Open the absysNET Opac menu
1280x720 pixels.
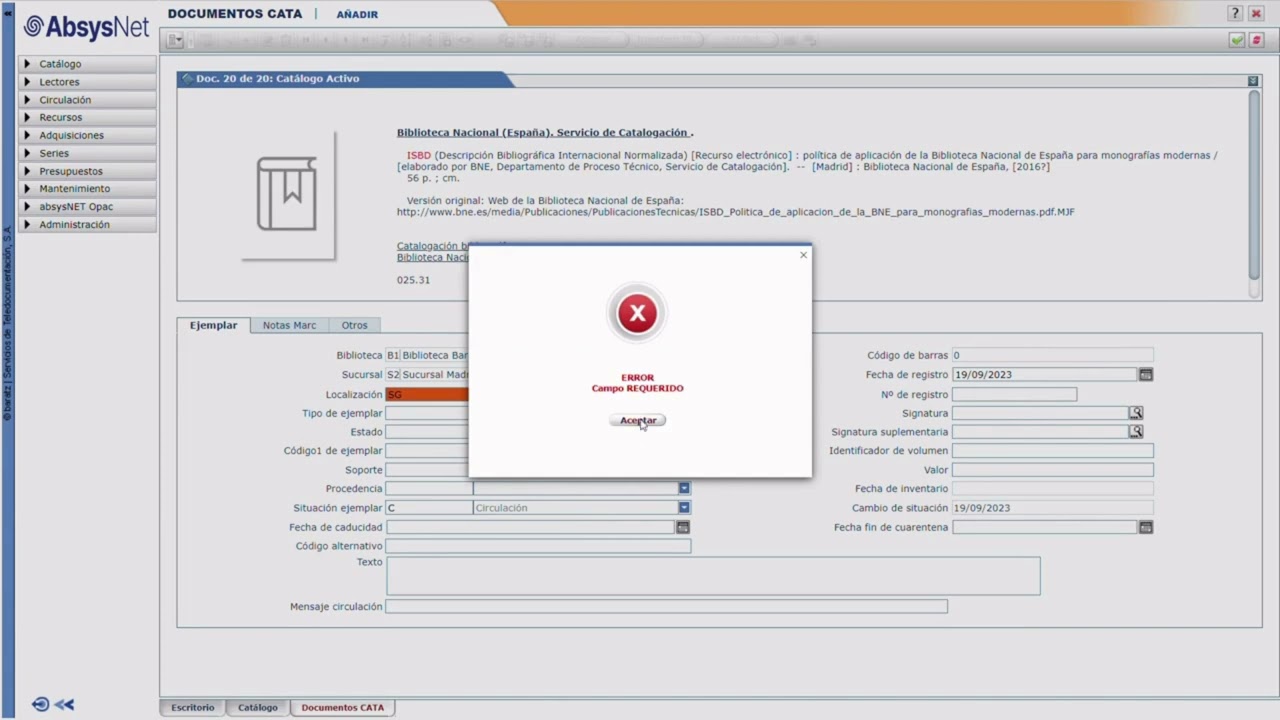click(88, 207)
